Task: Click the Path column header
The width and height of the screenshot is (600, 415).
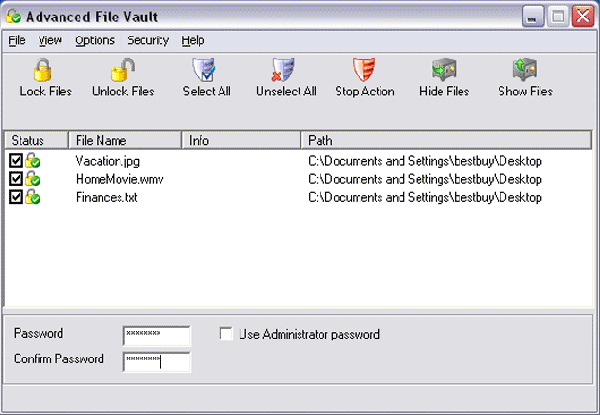Action: 446,140
